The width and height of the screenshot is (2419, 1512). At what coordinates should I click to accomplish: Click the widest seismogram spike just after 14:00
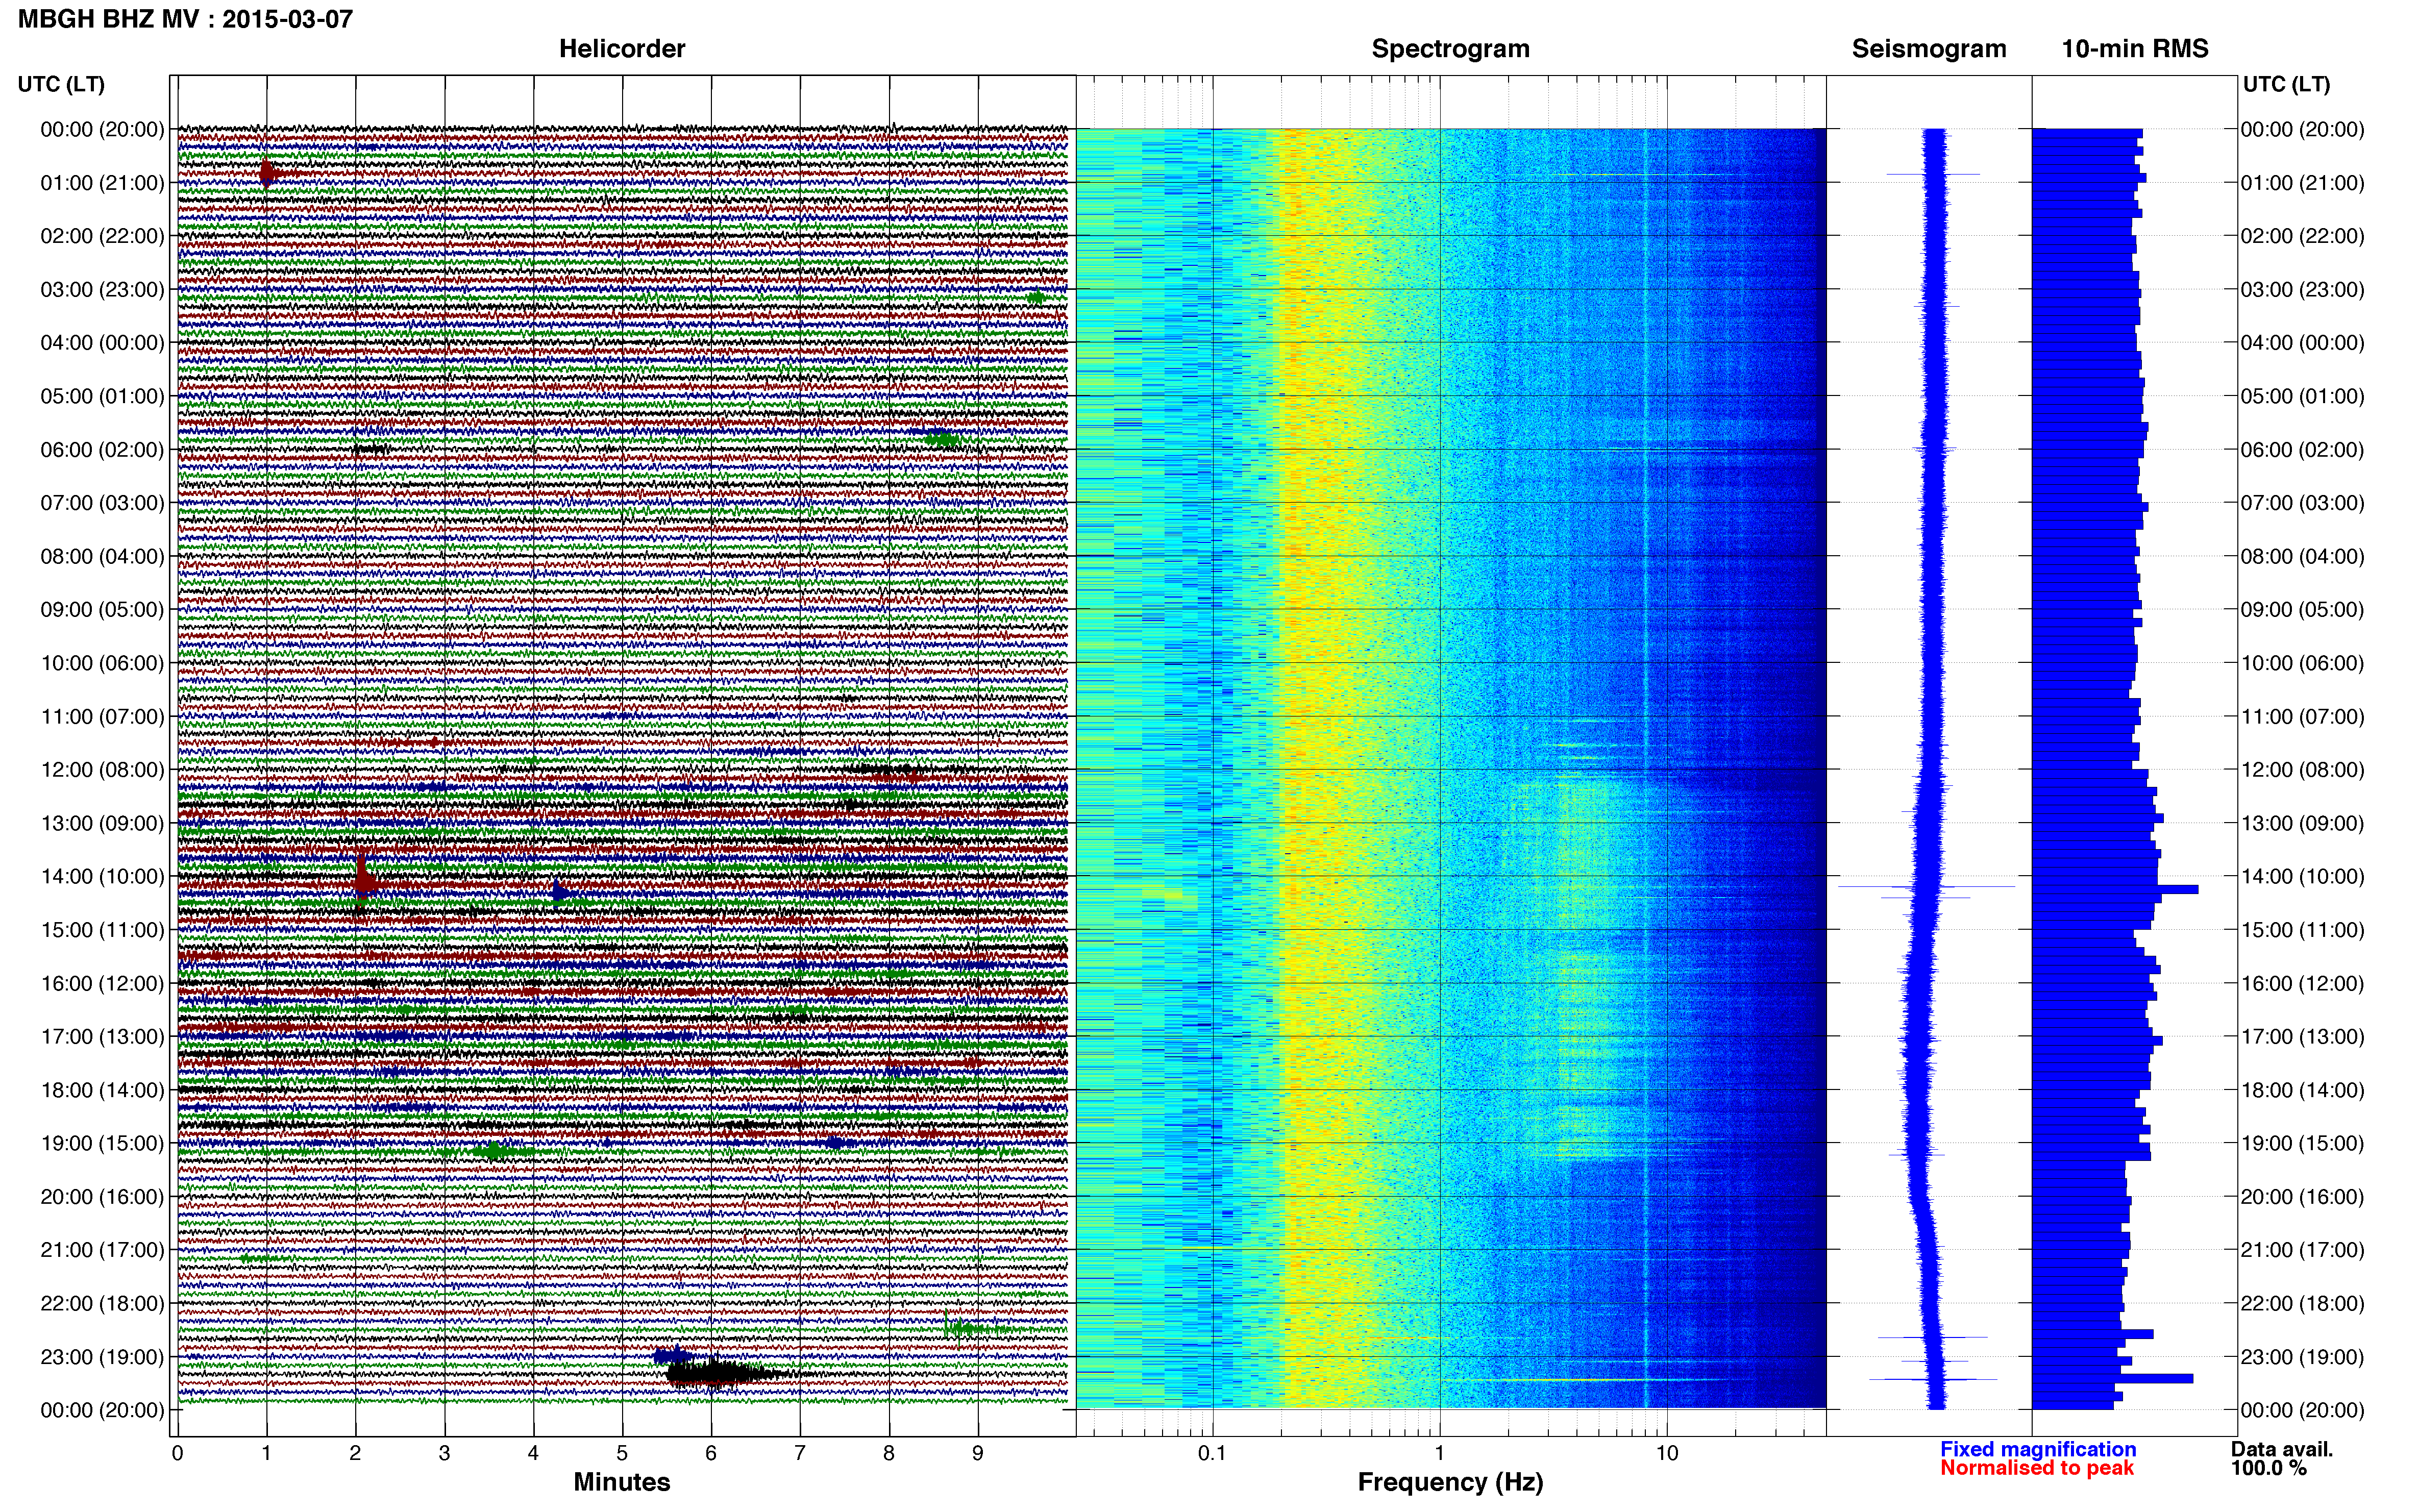click(1926, 886)
